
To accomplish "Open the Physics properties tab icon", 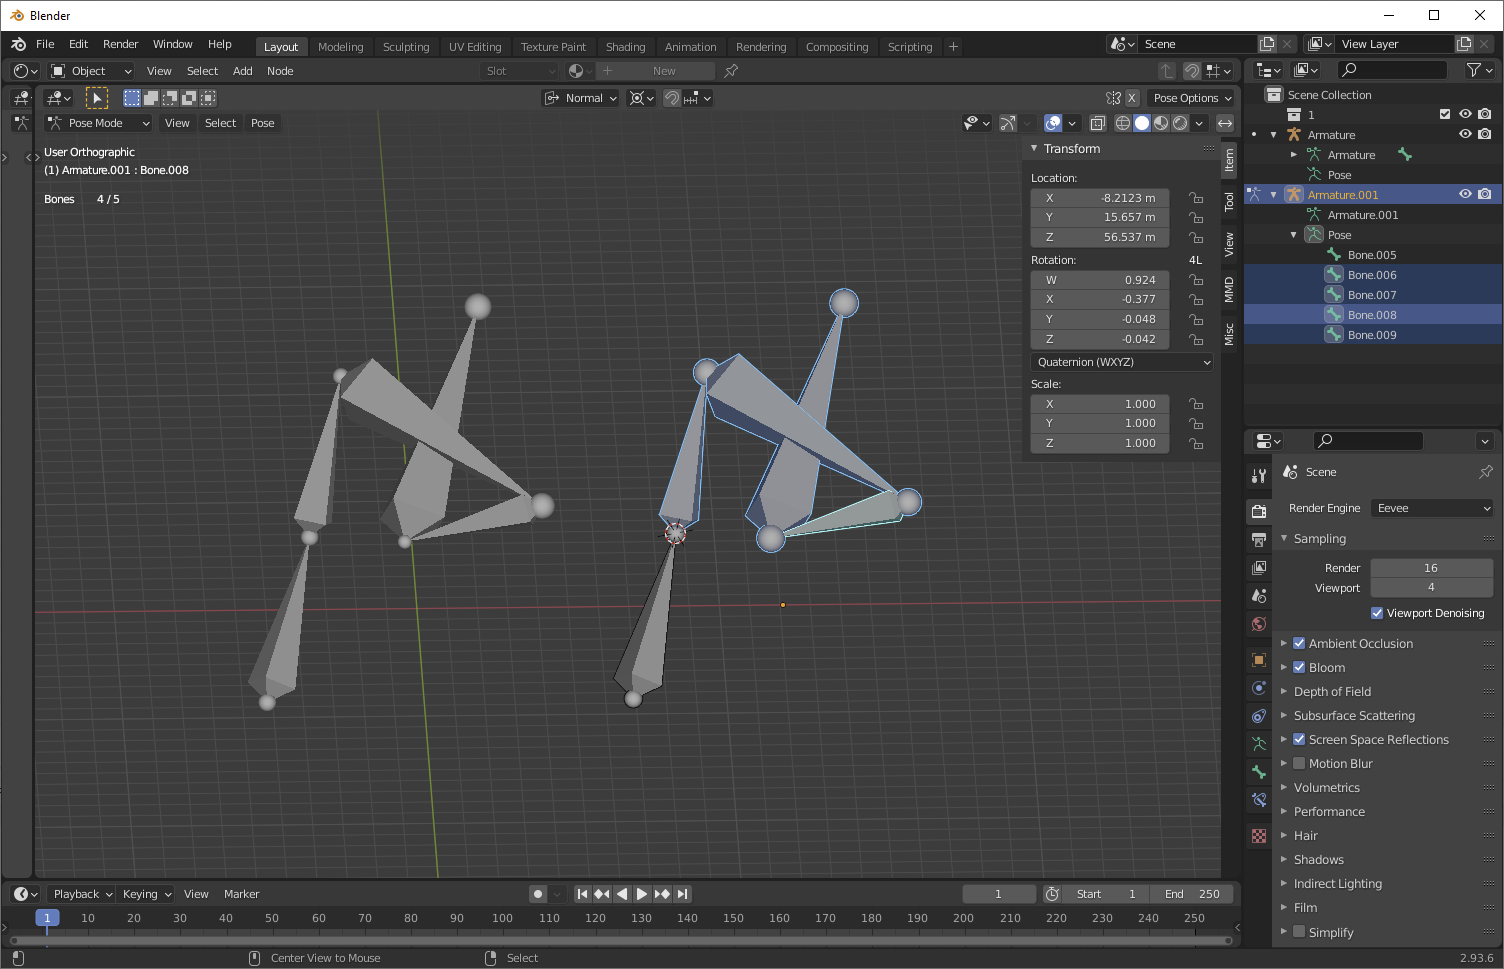I will click(1259, 687).
